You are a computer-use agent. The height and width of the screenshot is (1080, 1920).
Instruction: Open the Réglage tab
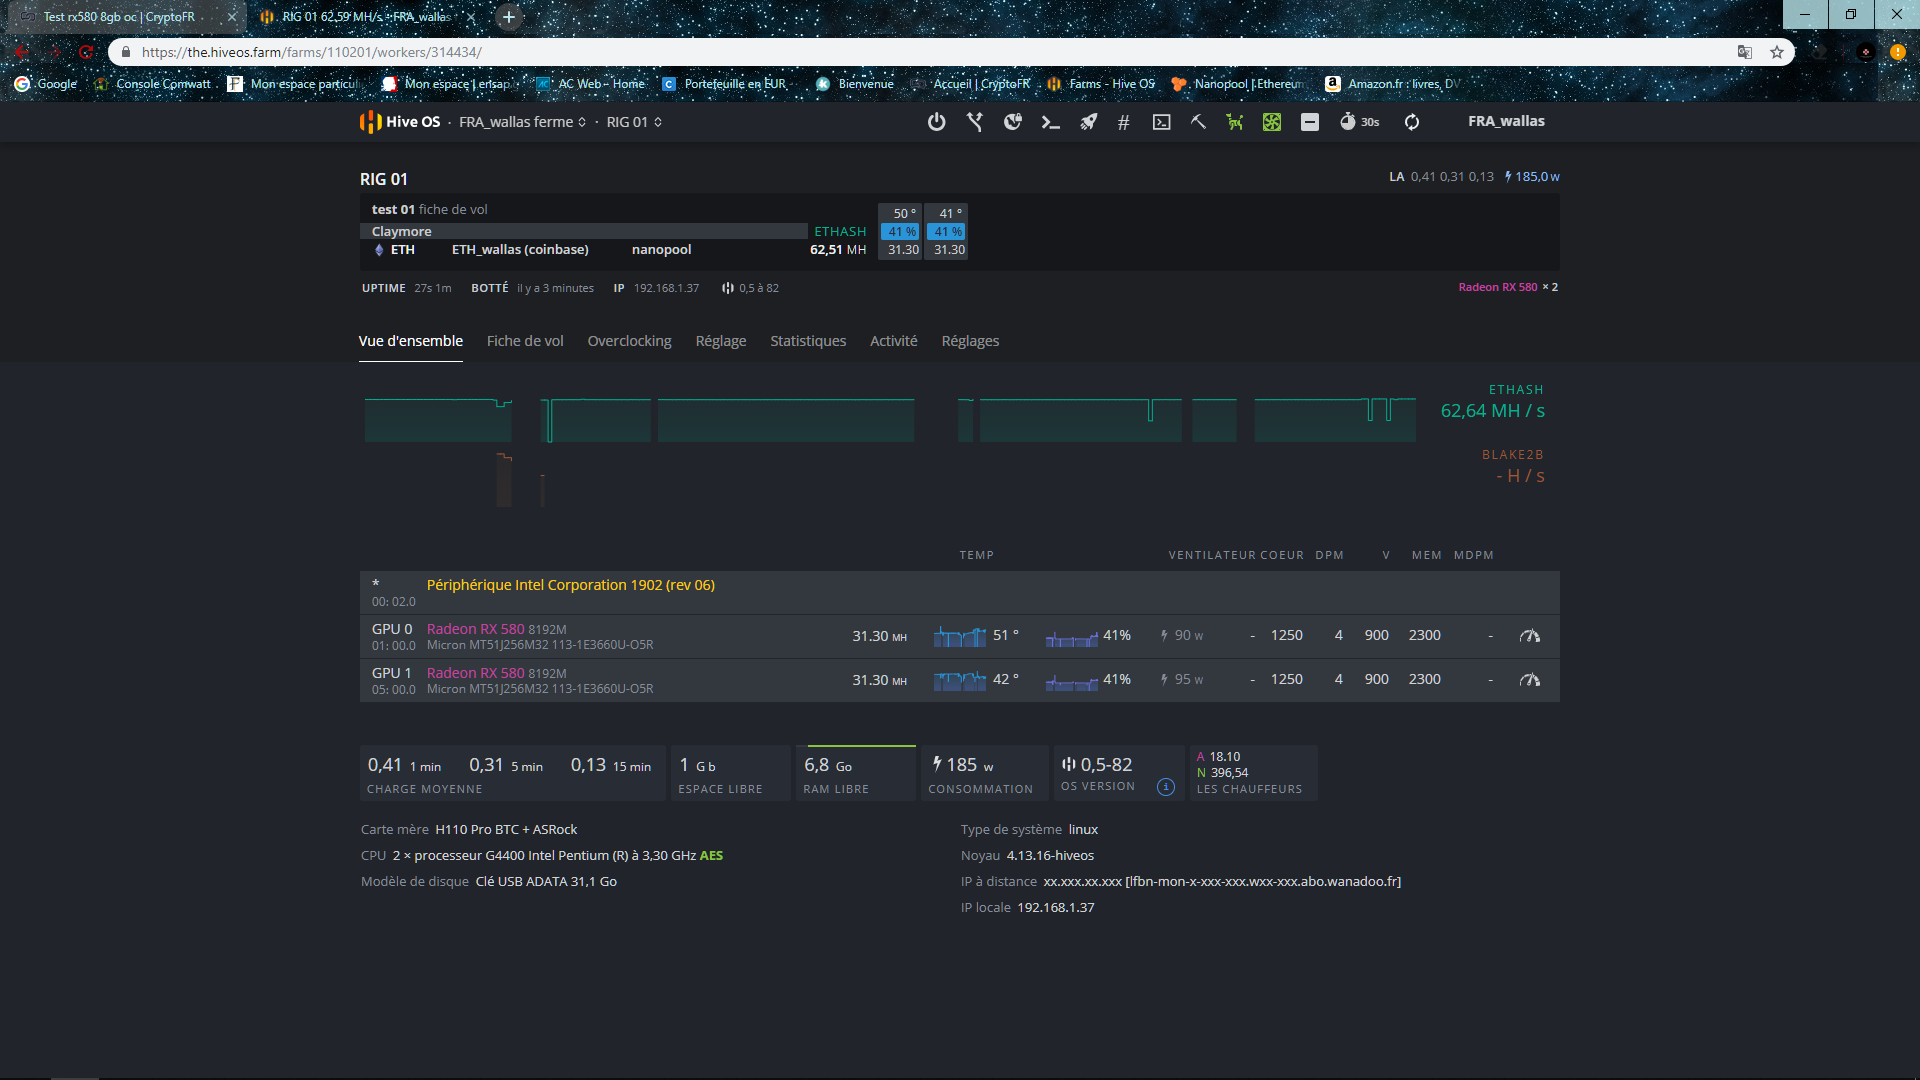[721, 341]
